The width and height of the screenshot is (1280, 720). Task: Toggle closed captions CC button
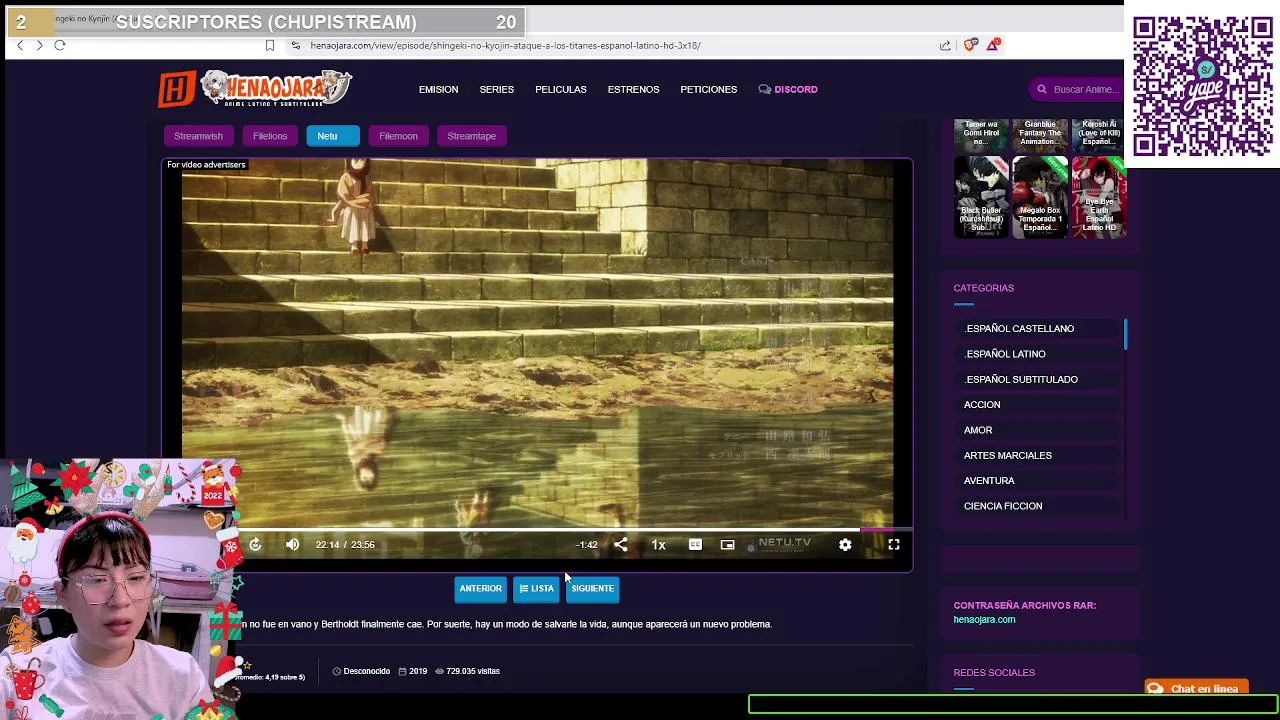tap(695, 544)
